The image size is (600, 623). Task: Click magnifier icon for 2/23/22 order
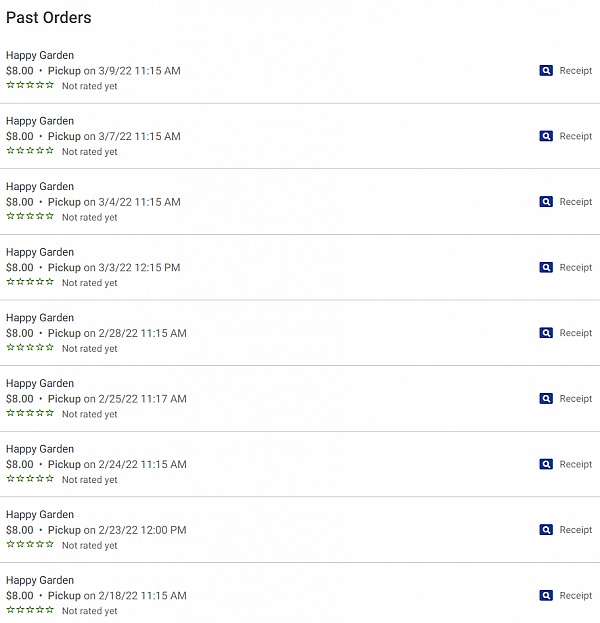click(x=546, y=530)
